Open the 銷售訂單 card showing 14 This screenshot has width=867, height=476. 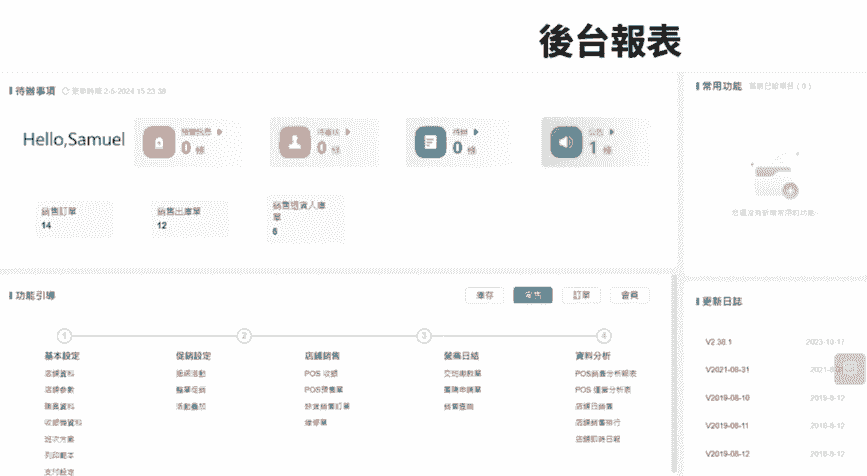pos(74,218)
